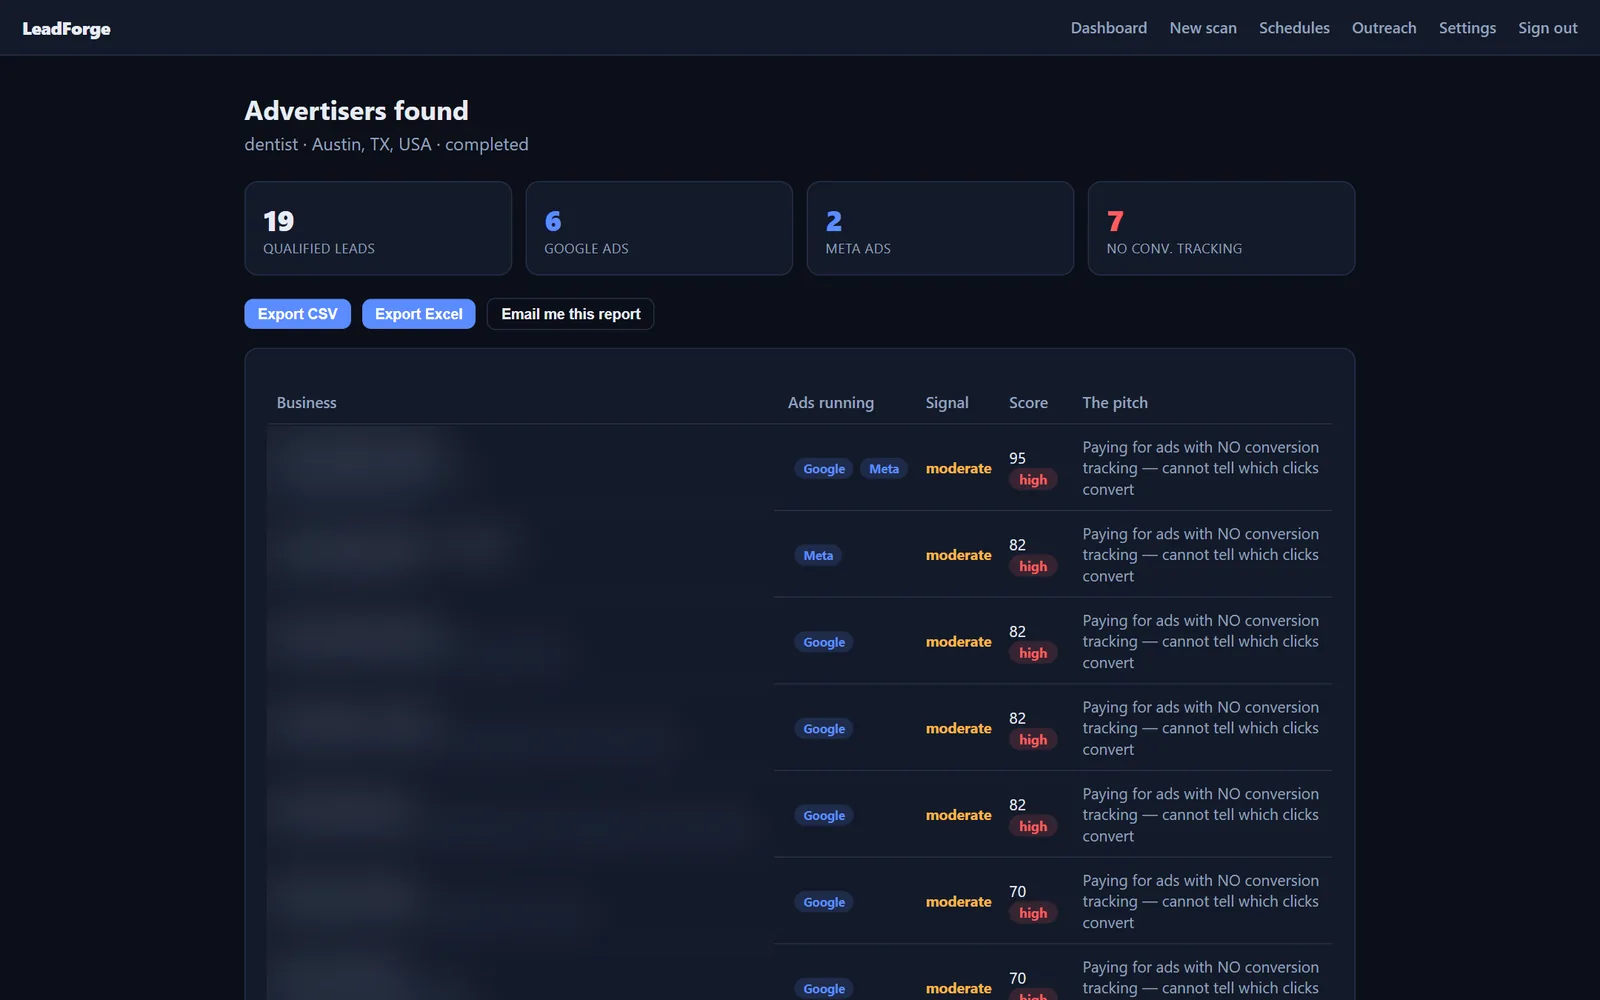Click the Google badge in score 95 row

(824, 469)
